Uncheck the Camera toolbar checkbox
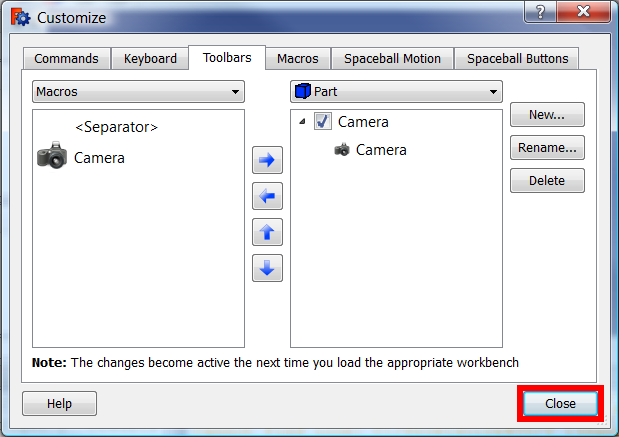This screenshot has height=437, width=619. (x=323, y=121)
